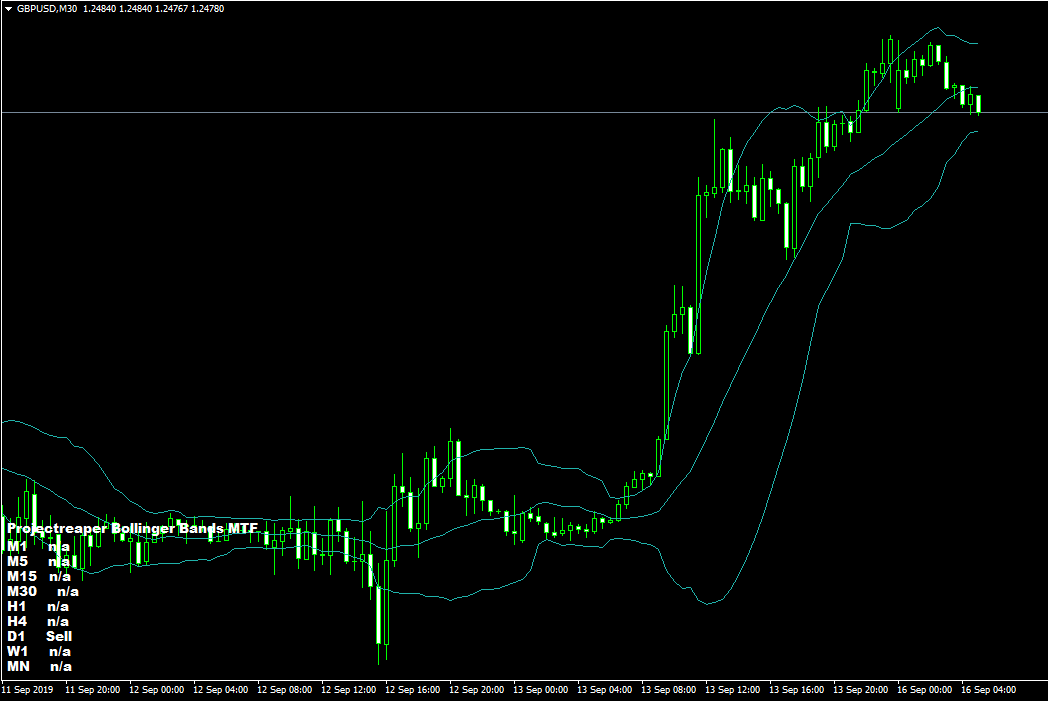1048x702 pixels.
Task: Click the MN timeframe signal row
Action: coord(40,667)
